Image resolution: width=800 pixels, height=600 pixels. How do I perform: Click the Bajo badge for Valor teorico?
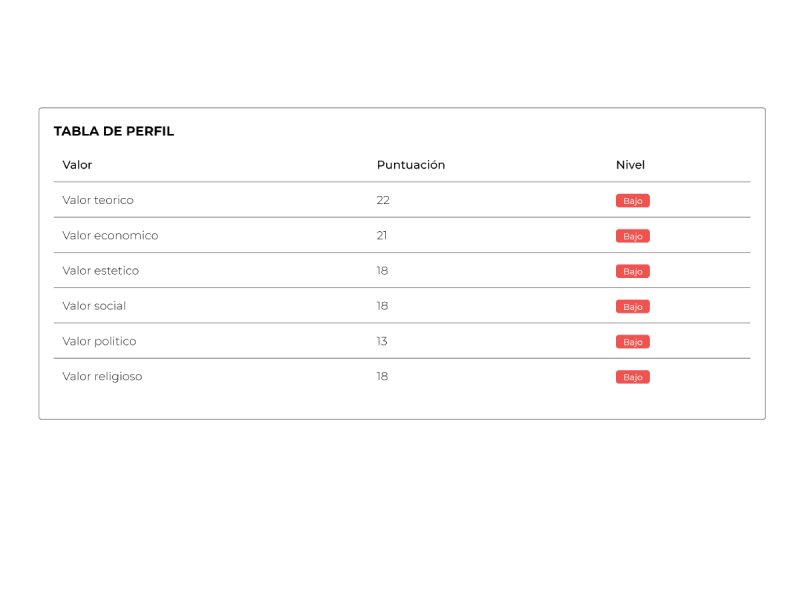(x=633, y=201)
